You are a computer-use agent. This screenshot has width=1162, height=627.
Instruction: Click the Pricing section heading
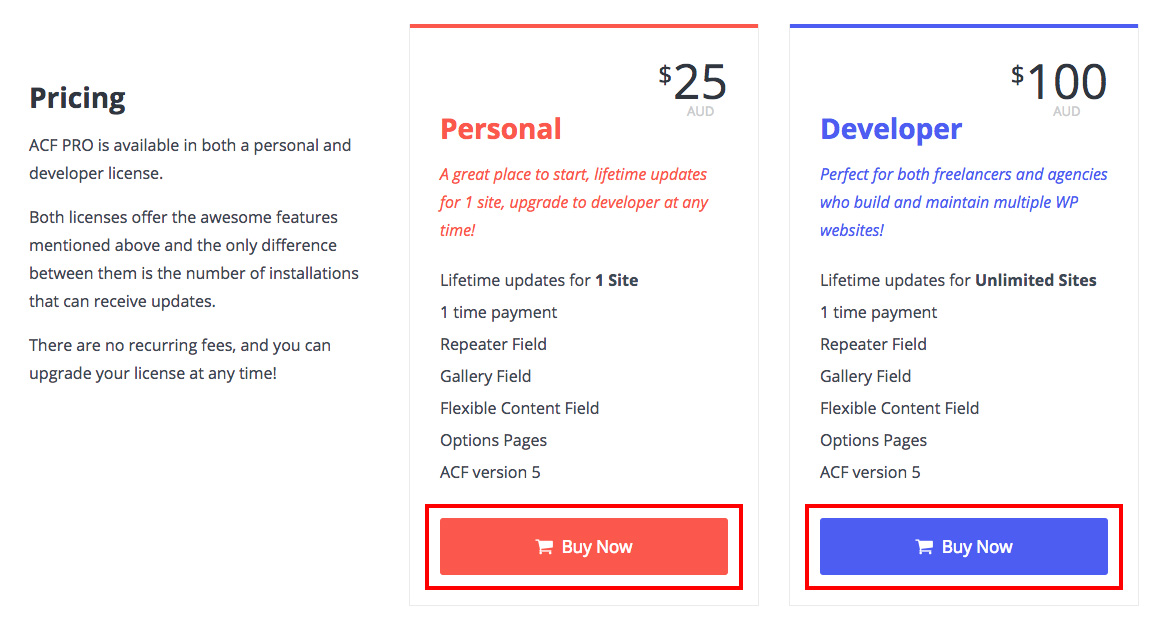pyautogui.click(x=77, y=98)
